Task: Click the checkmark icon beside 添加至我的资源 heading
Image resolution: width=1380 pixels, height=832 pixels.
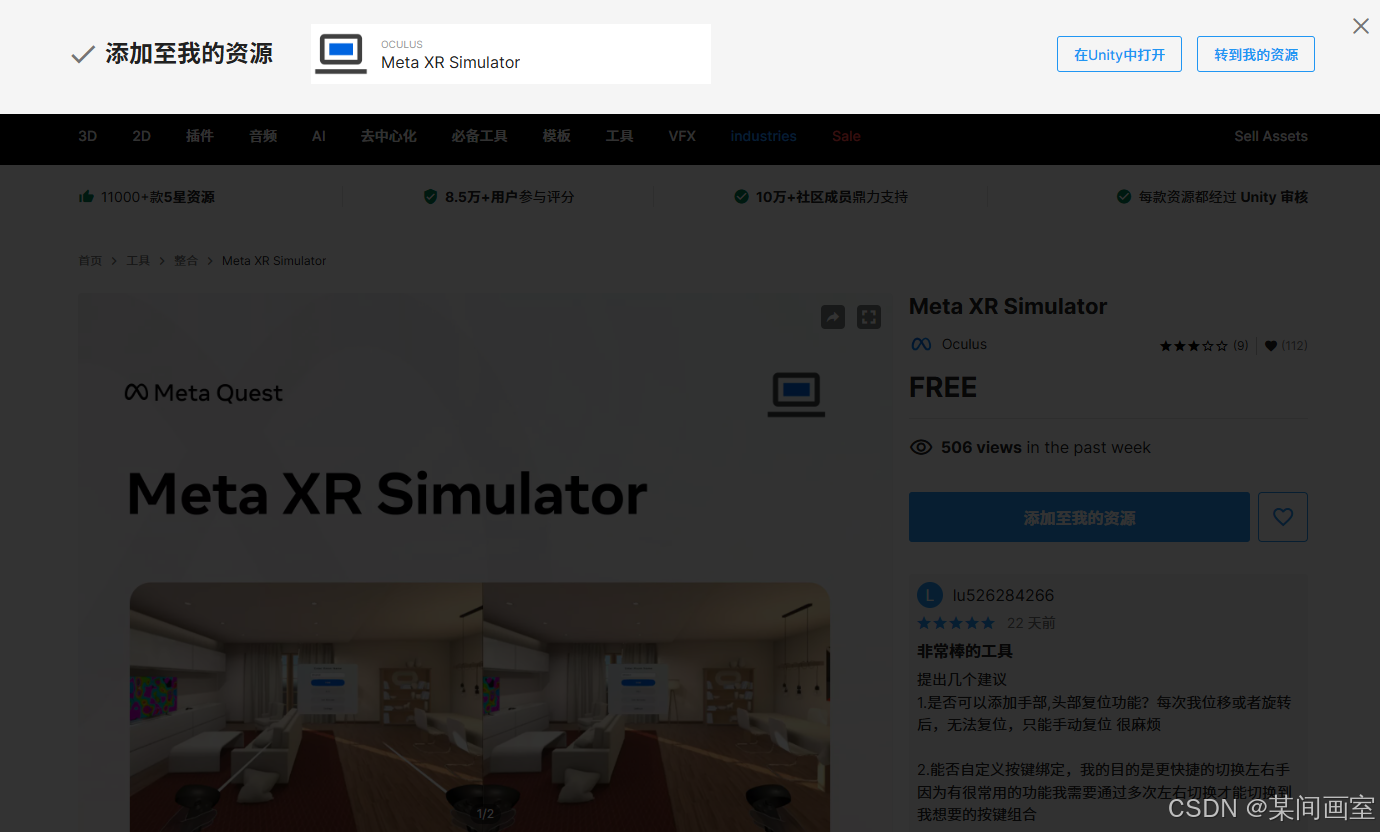Action: click(83, 55)
